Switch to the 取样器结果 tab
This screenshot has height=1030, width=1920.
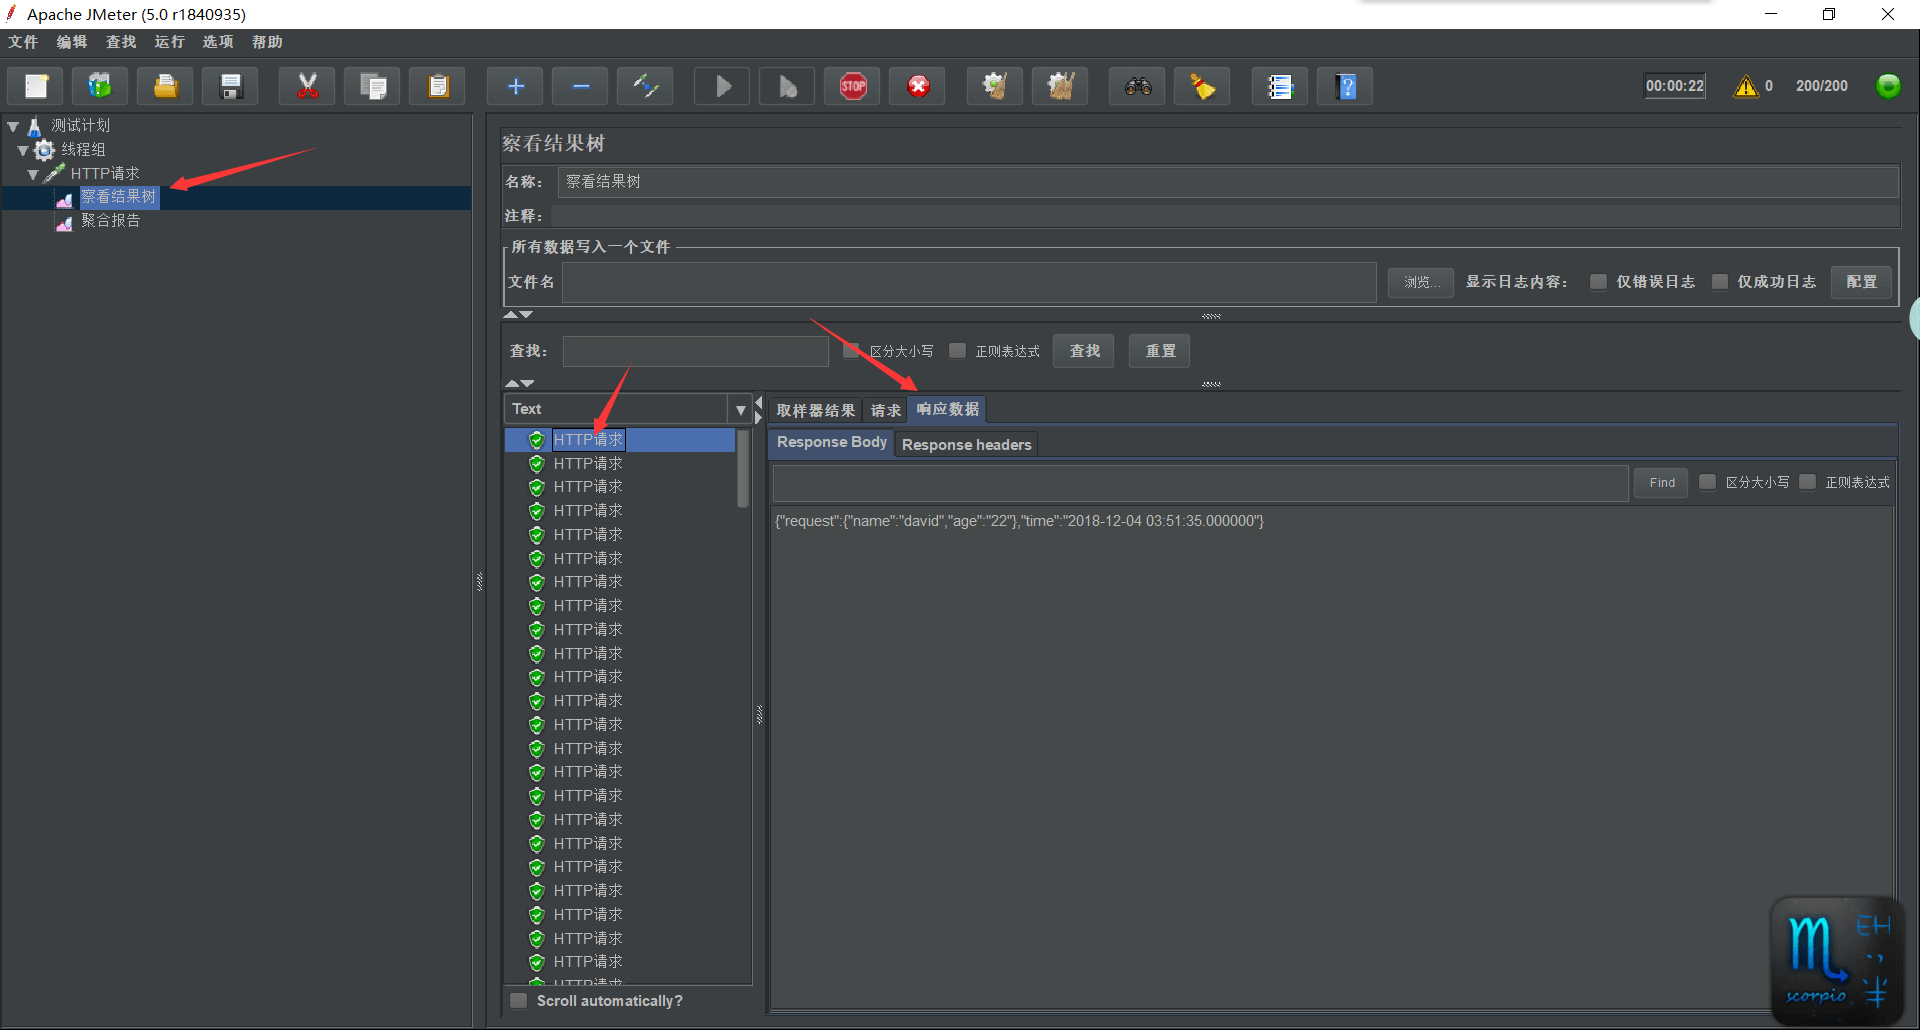[x=816, y=410]
